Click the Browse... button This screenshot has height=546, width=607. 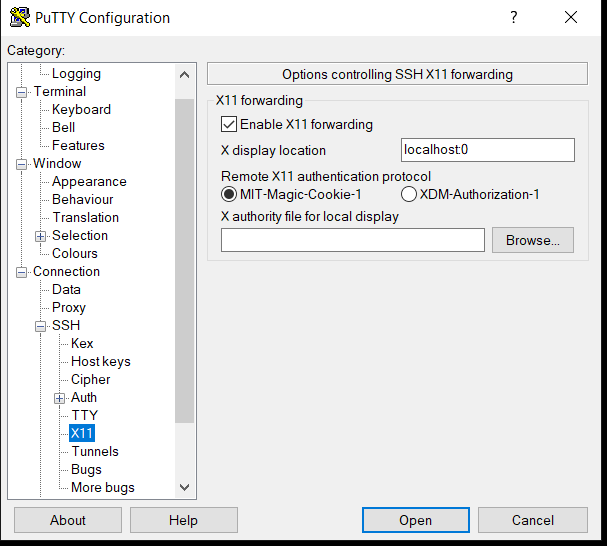(533, 240)
